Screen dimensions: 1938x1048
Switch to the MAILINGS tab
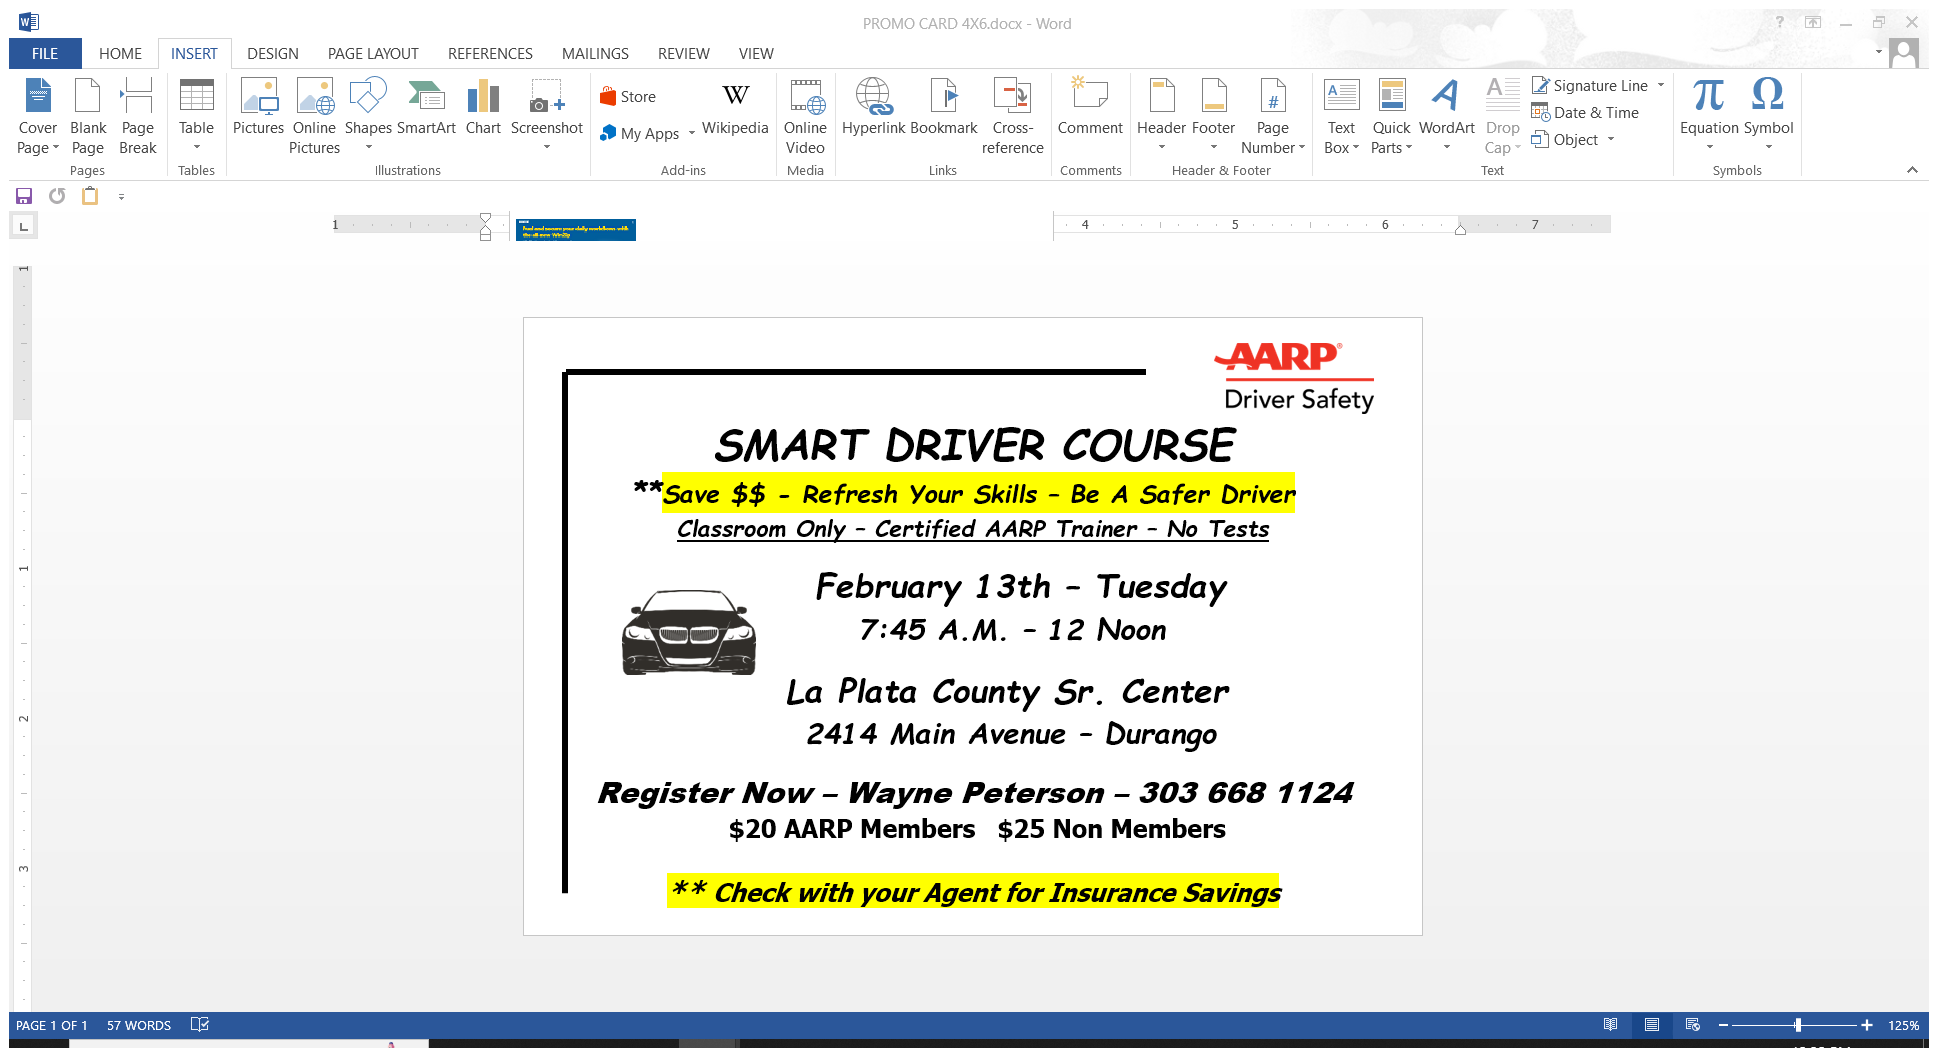[595, 54]
